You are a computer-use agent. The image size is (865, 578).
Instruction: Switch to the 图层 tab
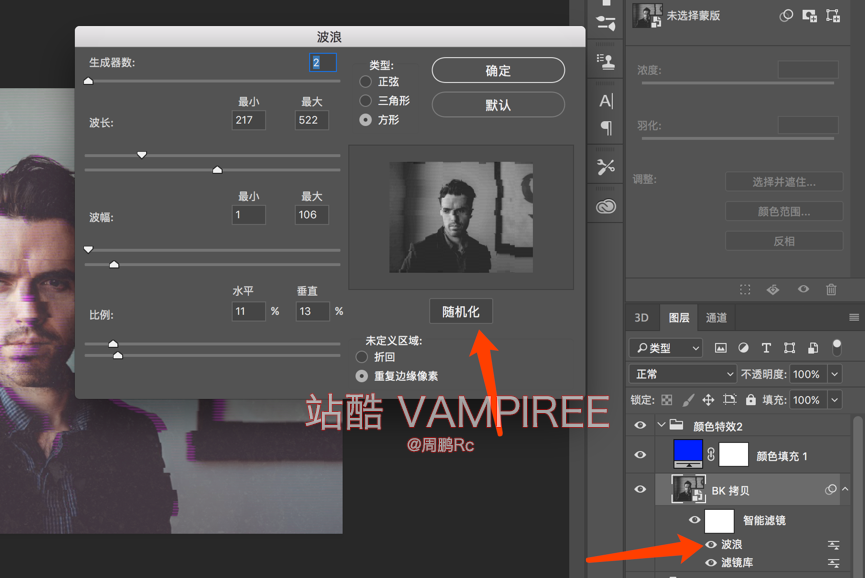click(679, 318)
